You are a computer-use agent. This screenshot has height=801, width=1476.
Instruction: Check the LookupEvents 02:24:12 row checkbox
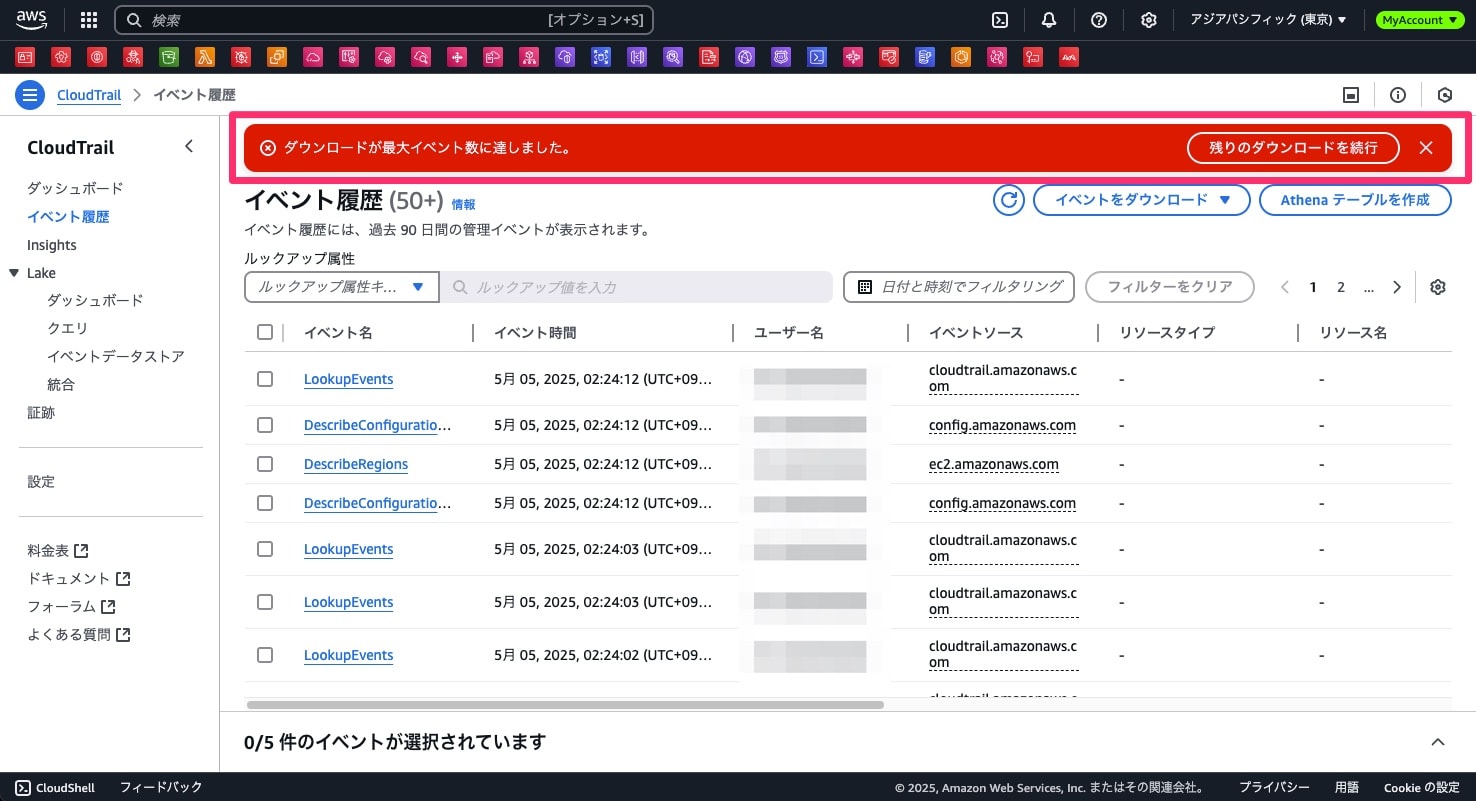pyautogui.click(x=265, y=379)
